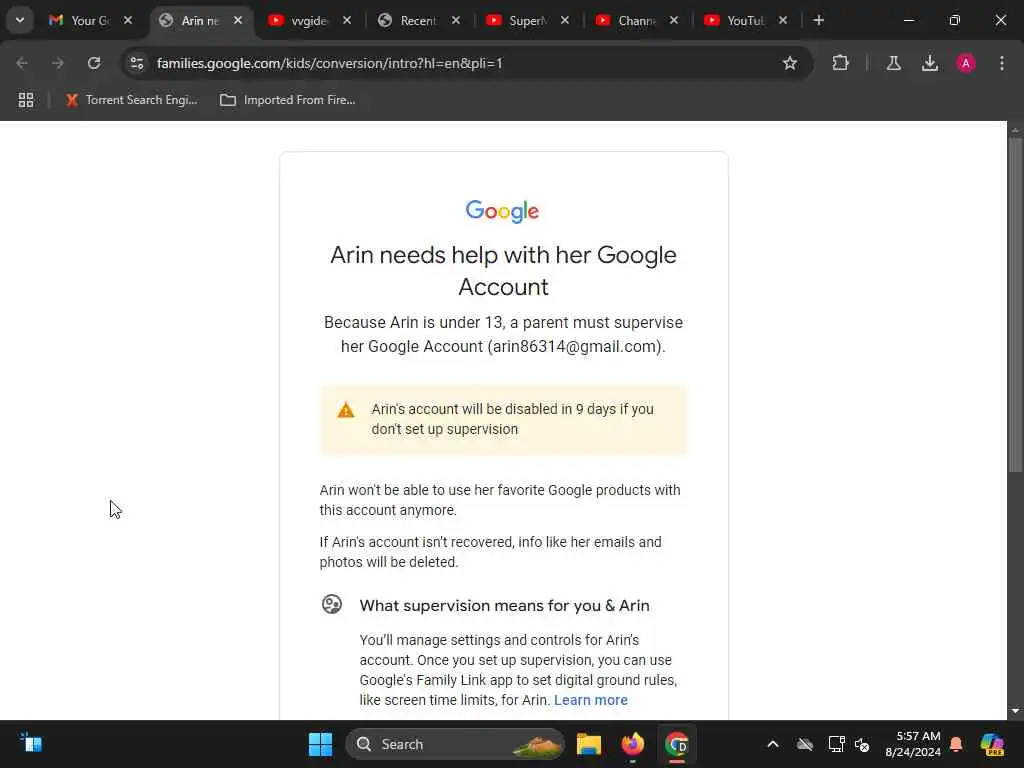1024x768 pixels.
Task: Open the Copilot preview icon
Action: [x=992, y=744]
